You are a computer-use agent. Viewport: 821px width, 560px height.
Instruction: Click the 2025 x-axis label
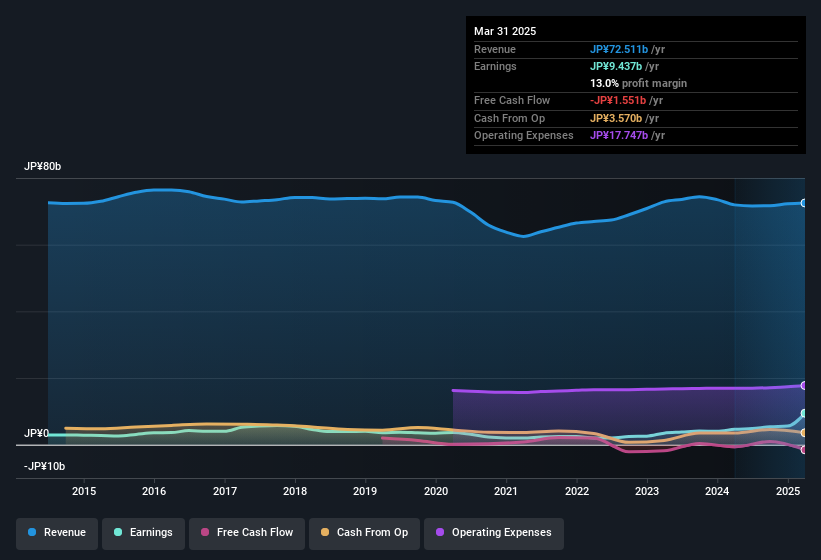pos(788,491)
